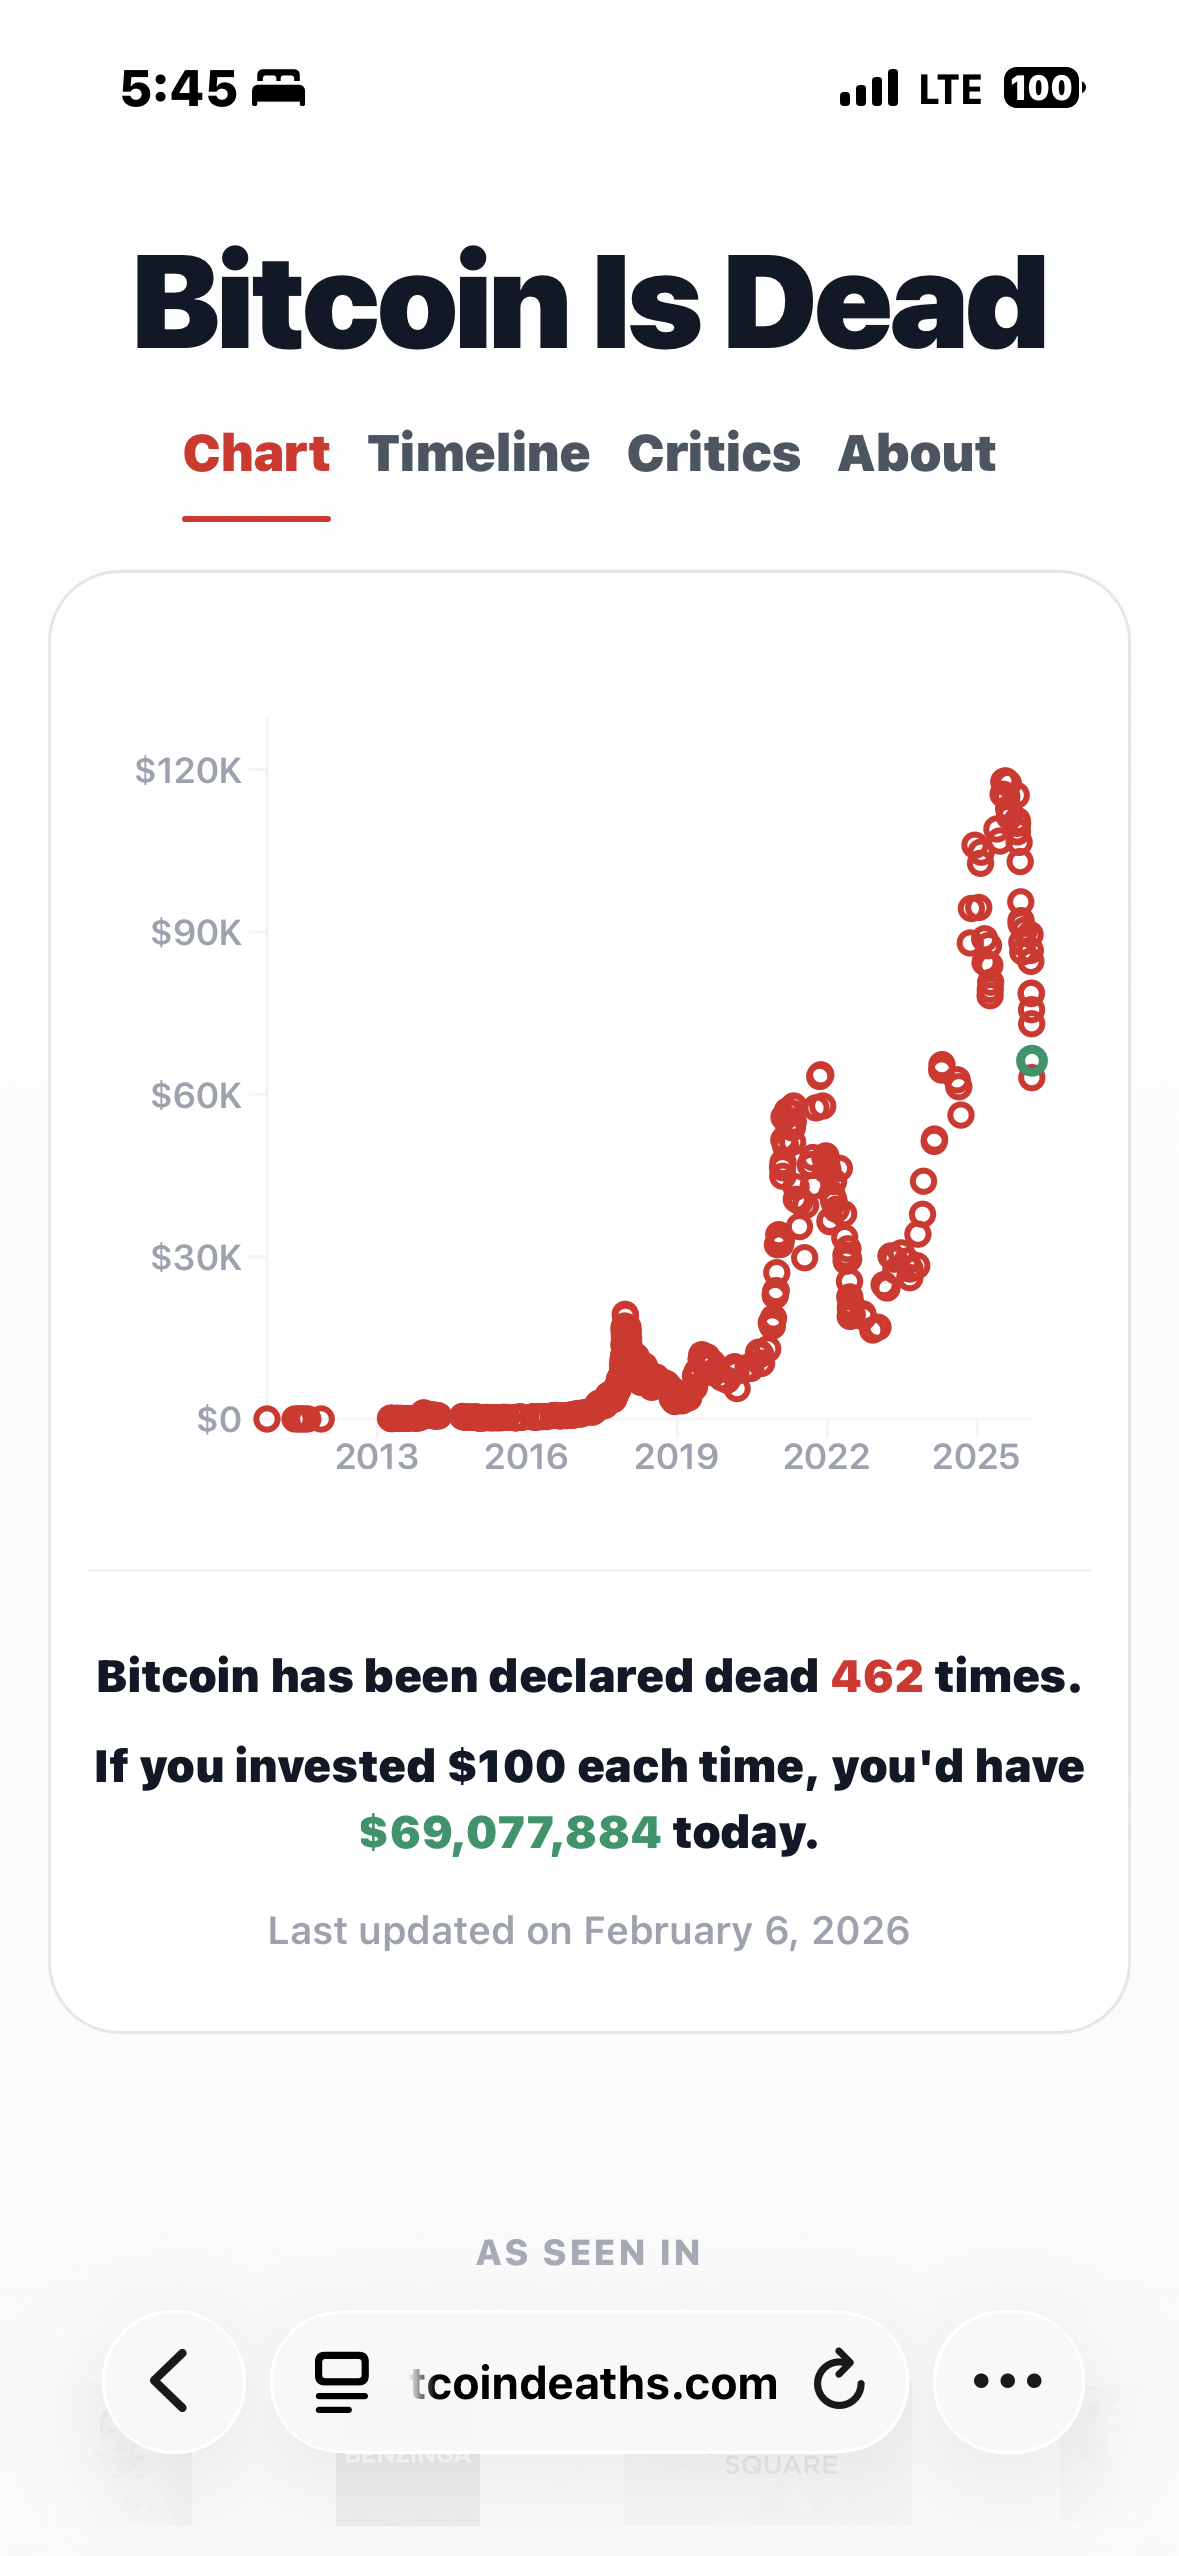
Task: Tap the battery indicator in status bar
Action: tap(1043, 88)
